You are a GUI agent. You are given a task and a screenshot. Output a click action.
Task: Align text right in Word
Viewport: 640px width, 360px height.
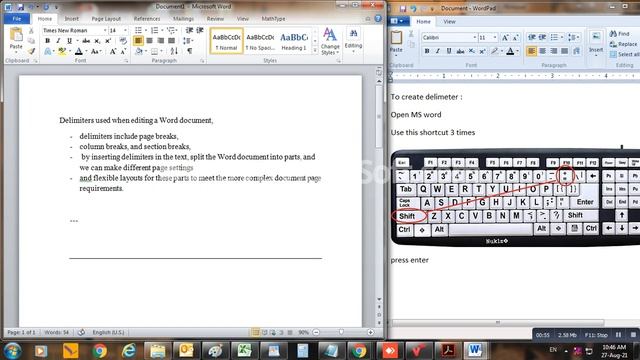click(160, 41)
